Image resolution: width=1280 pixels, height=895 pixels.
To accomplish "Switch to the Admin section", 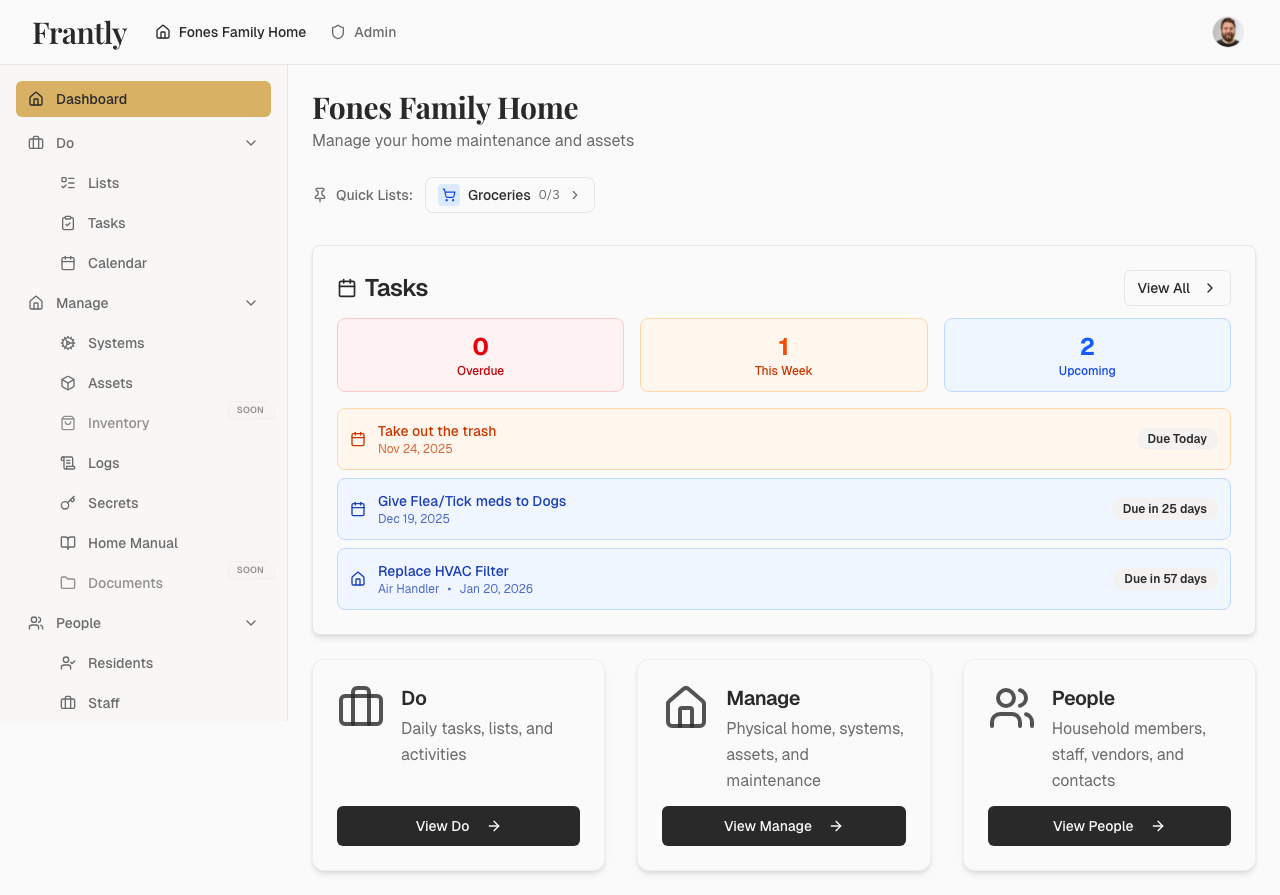I will click(363, 31).
